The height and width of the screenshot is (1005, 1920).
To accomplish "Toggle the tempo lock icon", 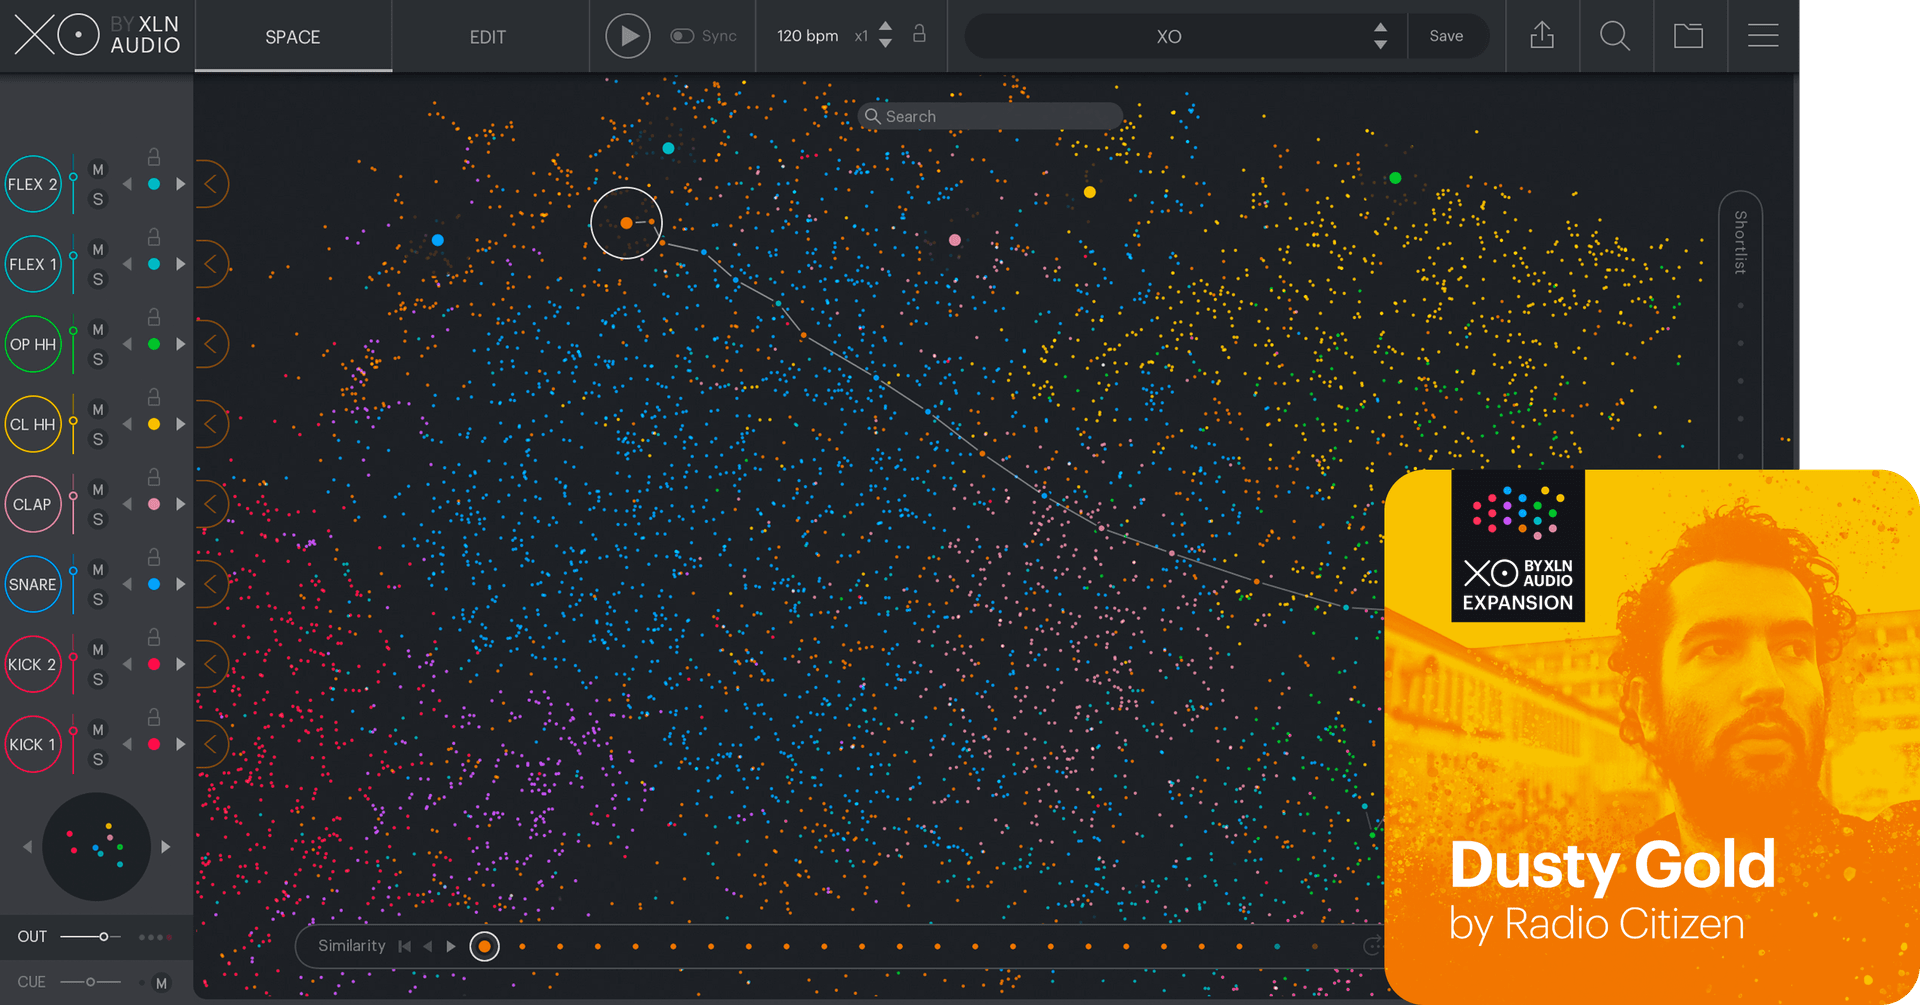I will (x=919, y=34).
